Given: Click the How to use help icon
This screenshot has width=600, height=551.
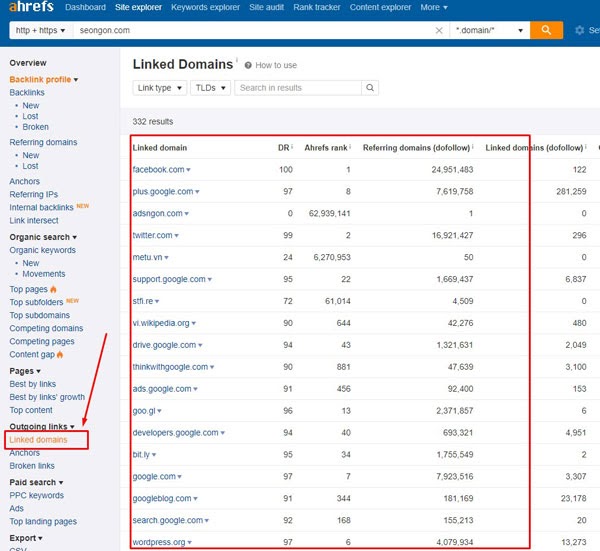Looking at the screenshot, I should click(x=248, y=65).
